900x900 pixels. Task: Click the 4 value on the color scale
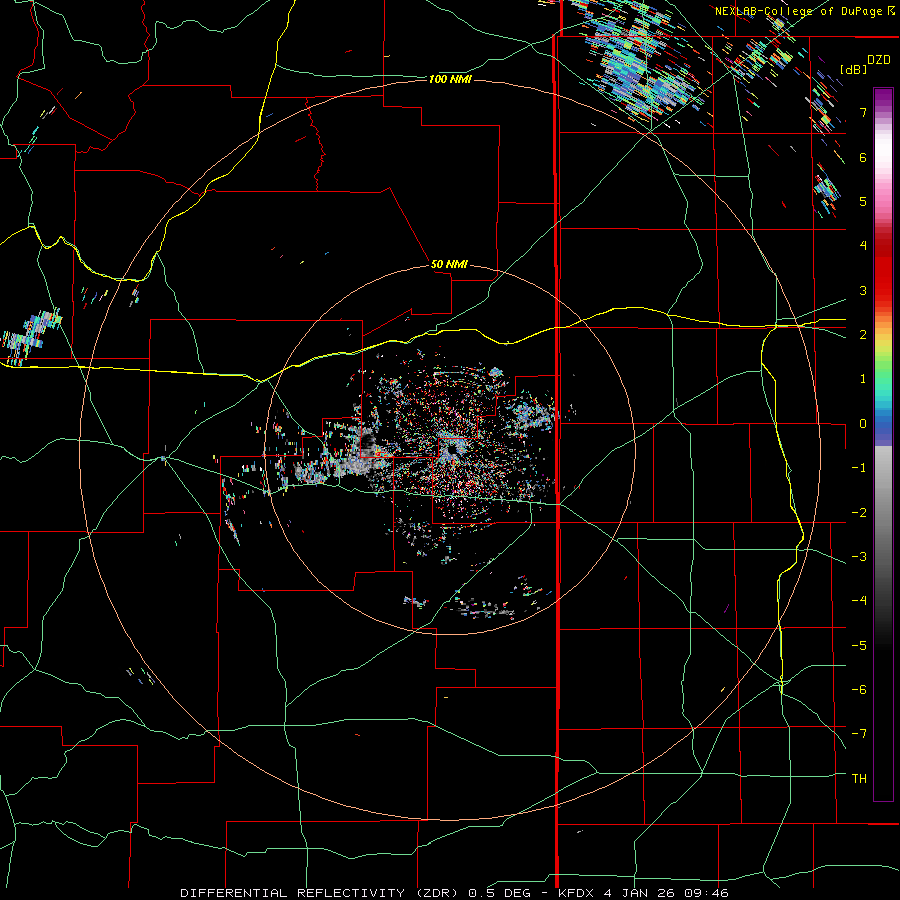863,246
